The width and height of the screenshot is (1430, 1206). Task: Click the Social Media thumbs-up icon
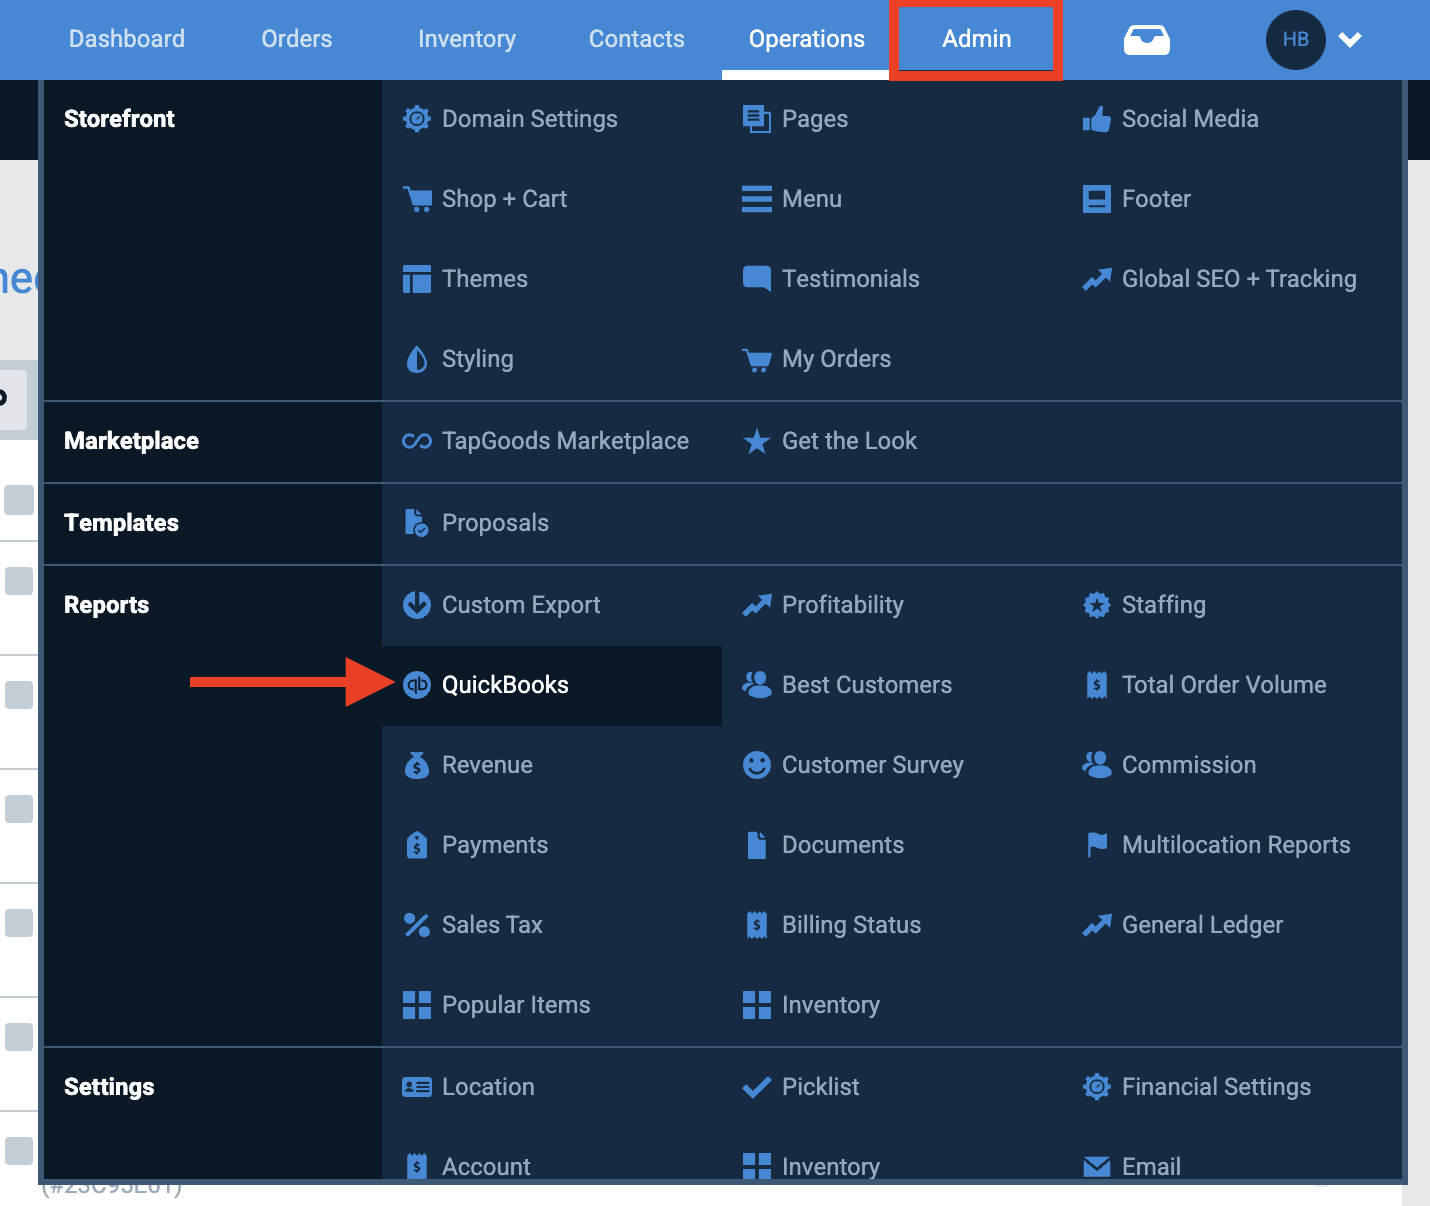tap(1097, 119)
